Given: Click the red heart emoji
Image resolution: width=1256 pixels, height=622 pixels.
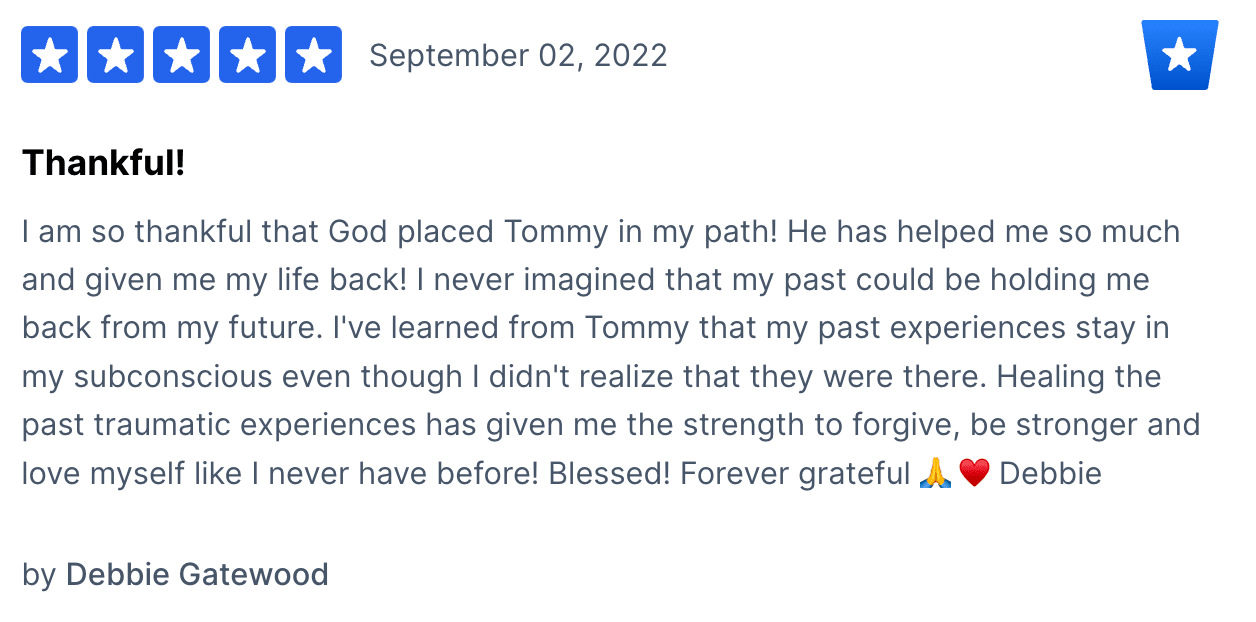Looking at the screenshot, I should point(974,473).
